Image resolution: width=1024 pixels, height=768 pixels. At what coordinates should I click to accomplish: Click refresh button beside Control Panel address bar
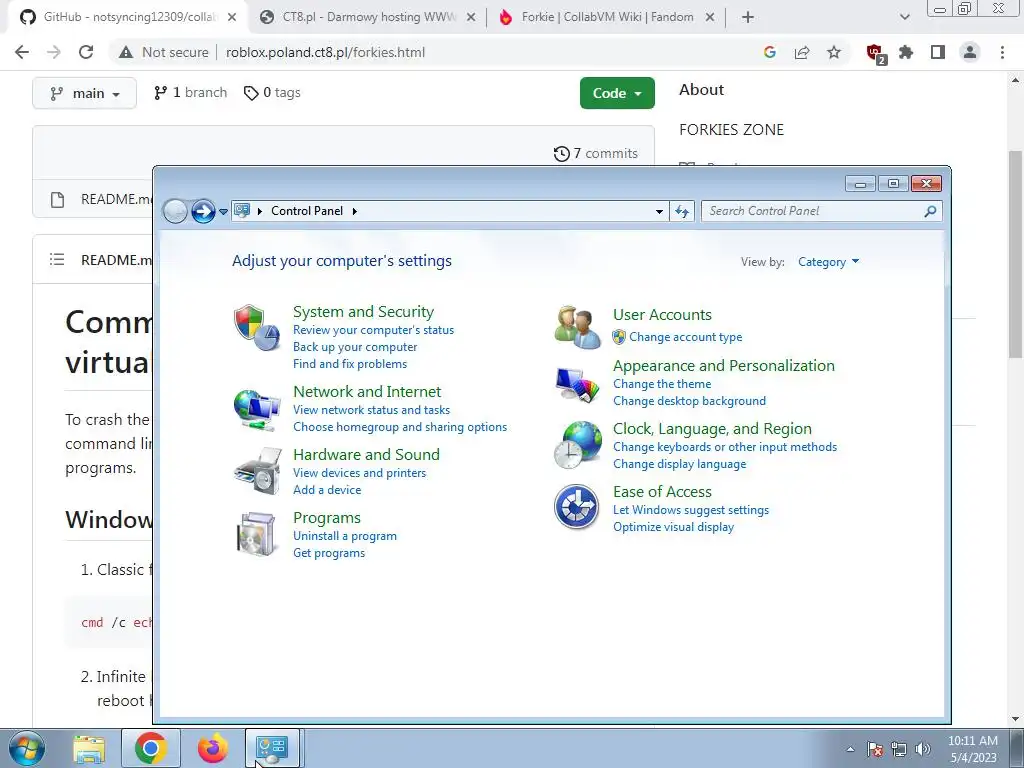(x=682, y=211)
